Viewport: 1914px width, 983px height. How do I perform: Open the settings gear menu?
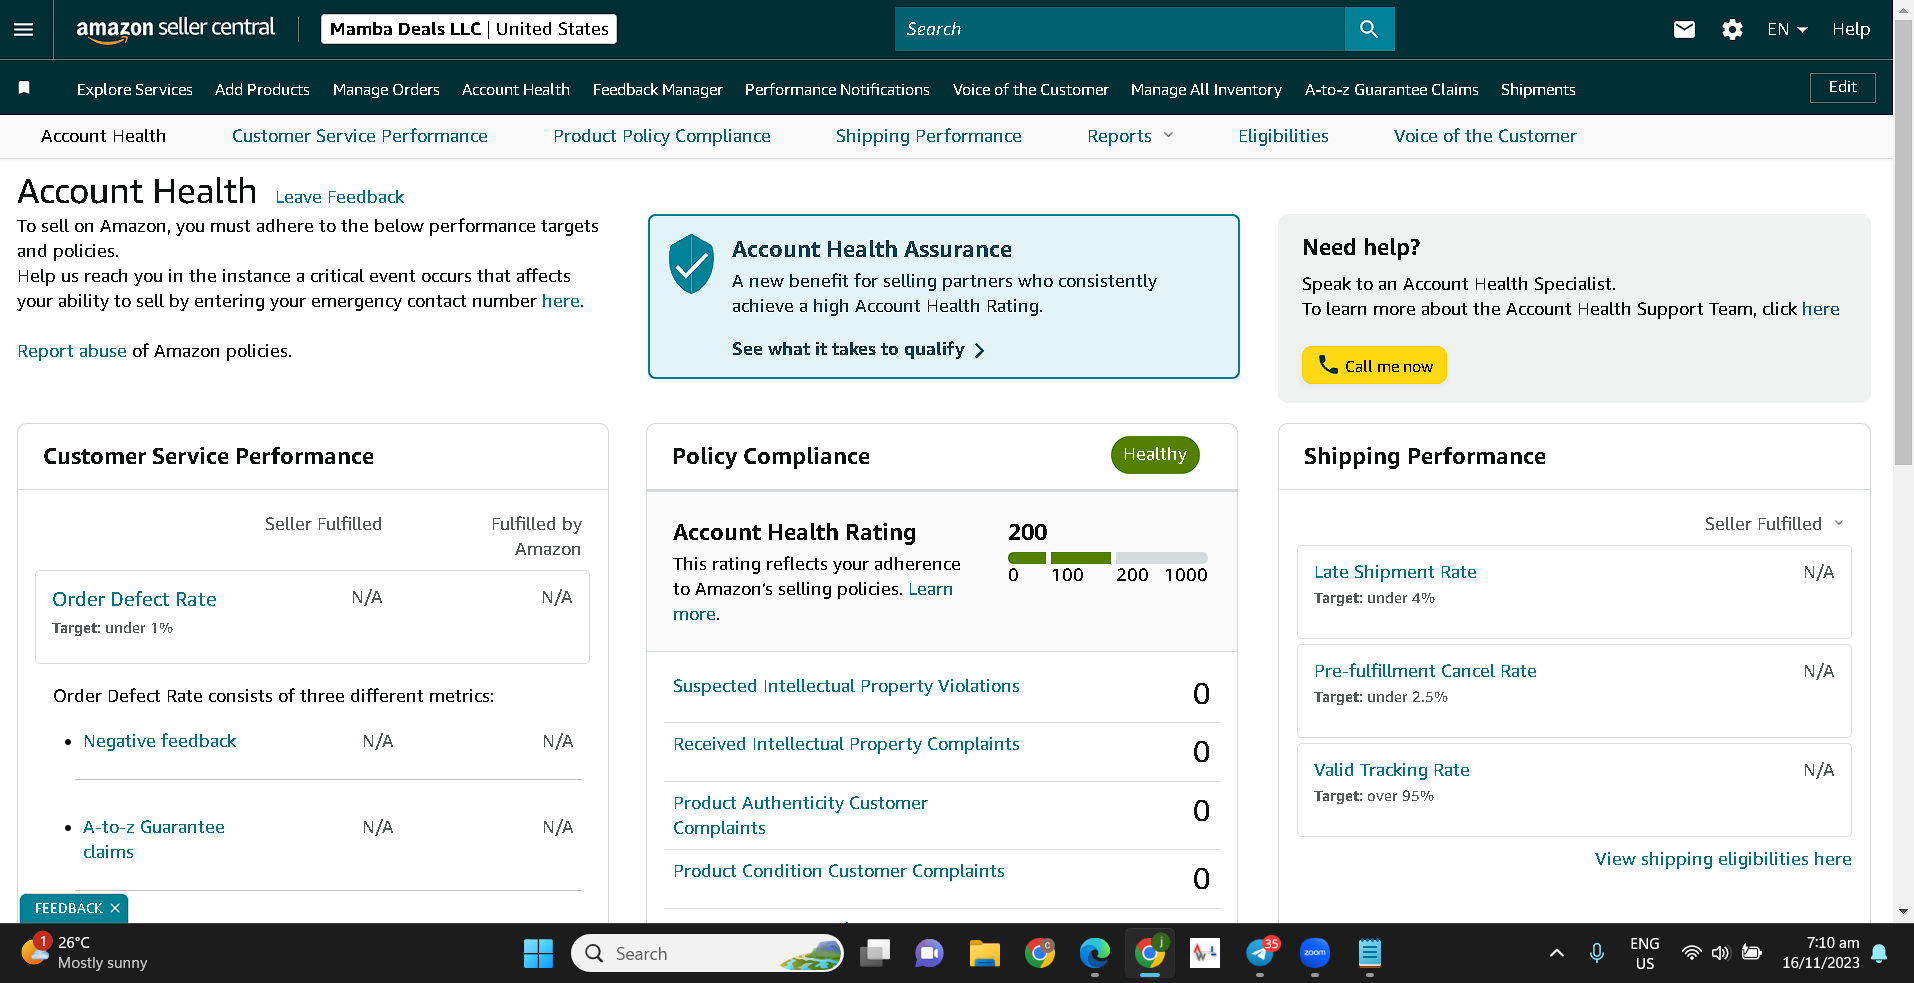1732,30
